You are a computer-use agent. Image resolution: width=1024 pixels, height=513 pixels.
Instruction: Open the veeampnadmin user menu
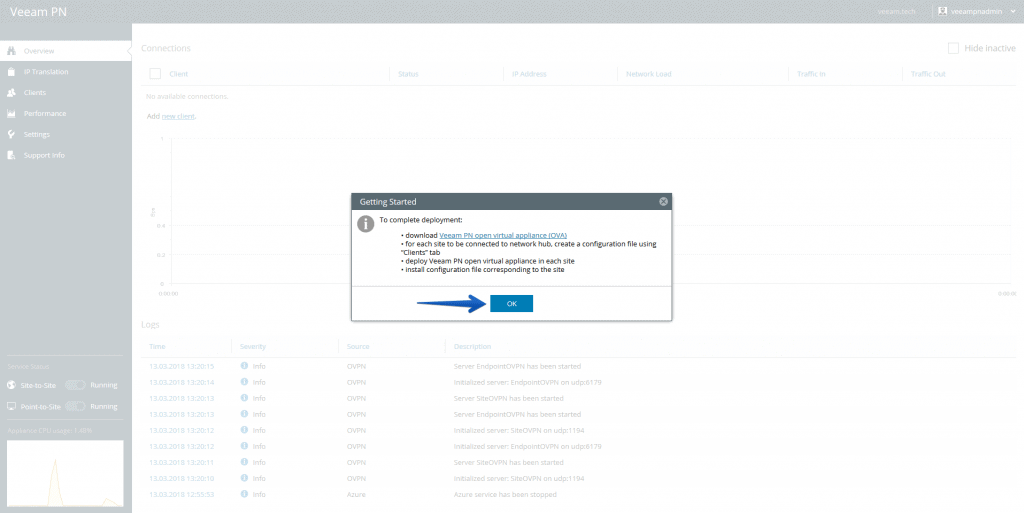[x=975, y=11]
